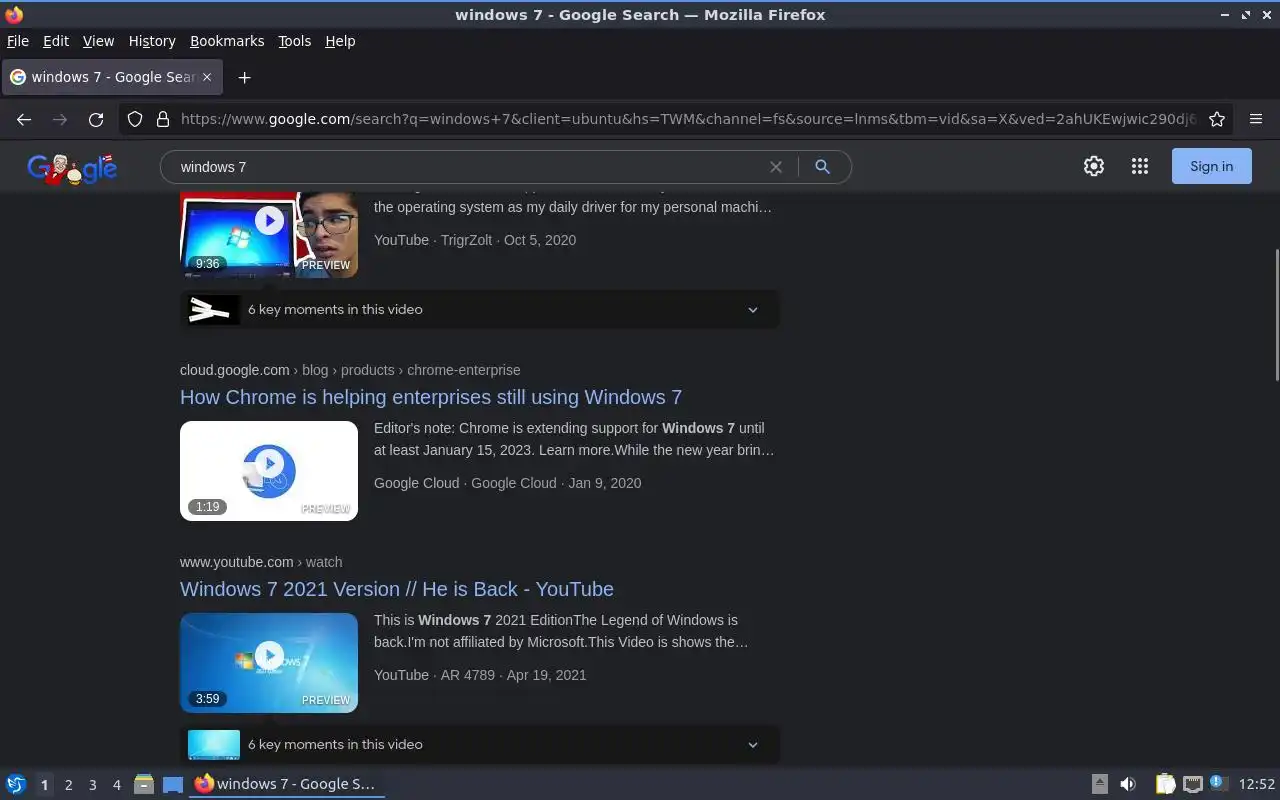Screen dimensions: 1280x800
Task: Switch to workspace 4
Action: coord(117,785)
